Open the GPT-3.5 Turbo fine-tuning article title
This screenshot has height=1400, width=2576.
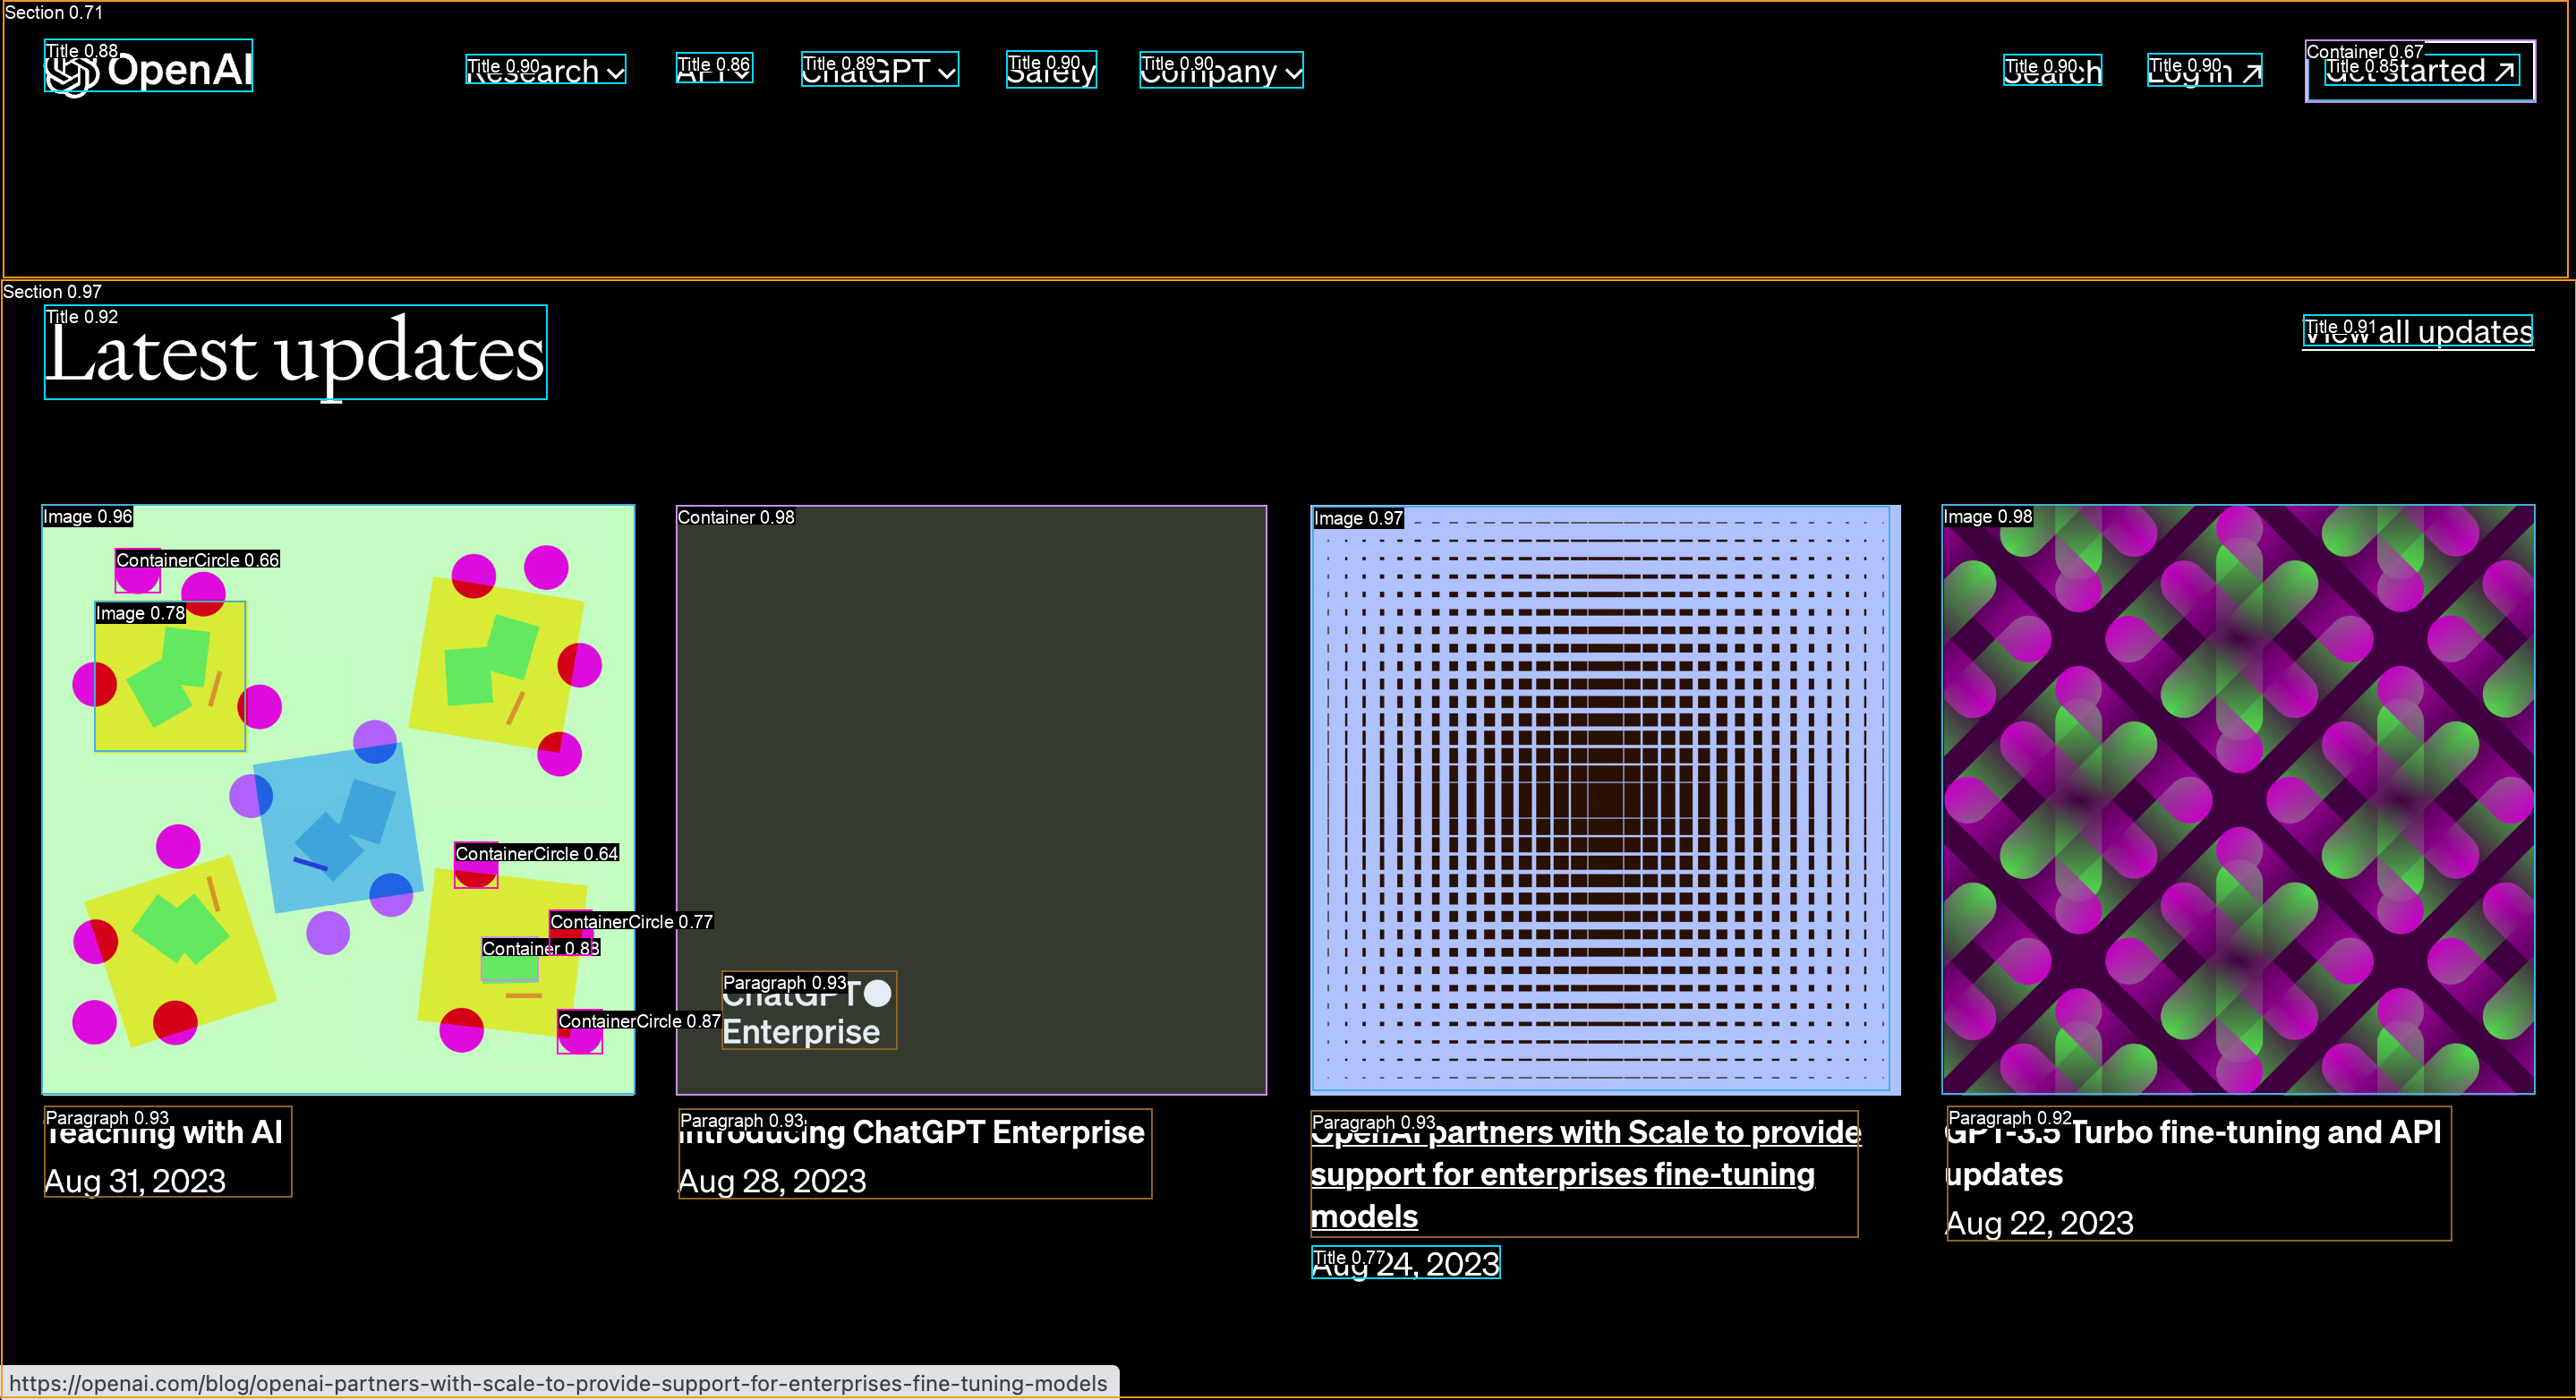(2193, 1133)
